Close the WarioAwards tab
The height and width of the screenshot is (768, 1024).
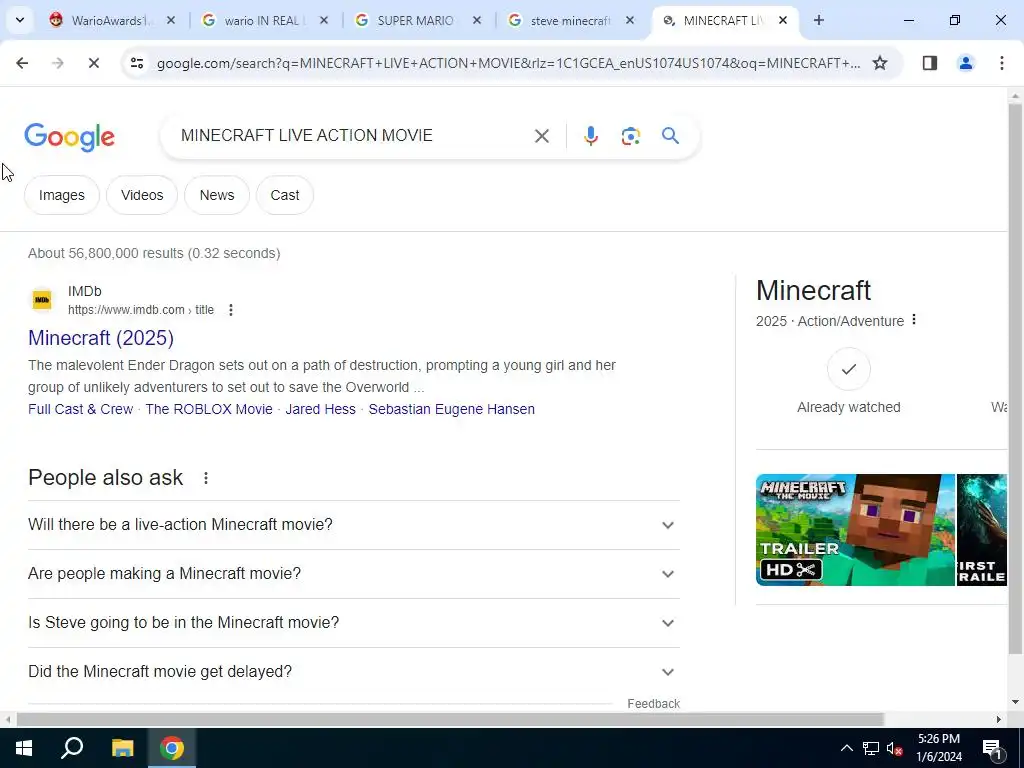[x=170, y=20]
